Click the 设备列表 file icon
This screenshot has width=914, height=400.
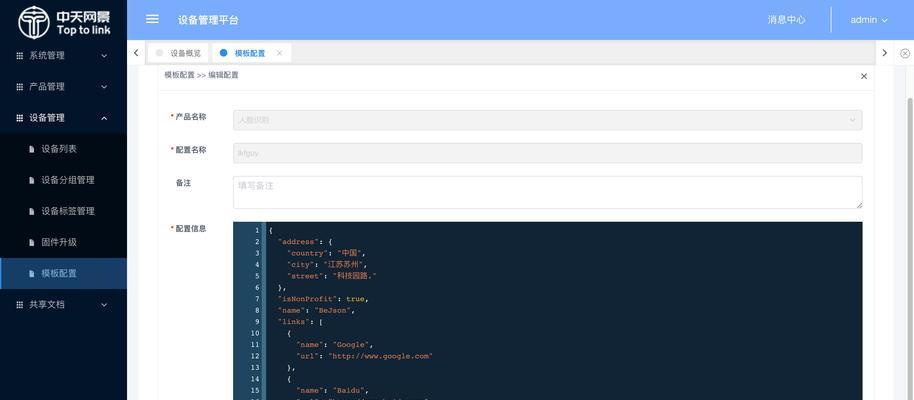[x=32, y=149]
